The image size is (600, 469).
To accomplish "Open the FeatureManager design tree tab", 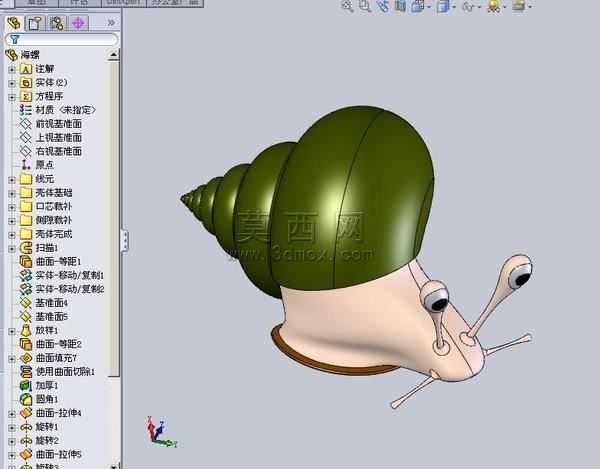I will (14, 23).
